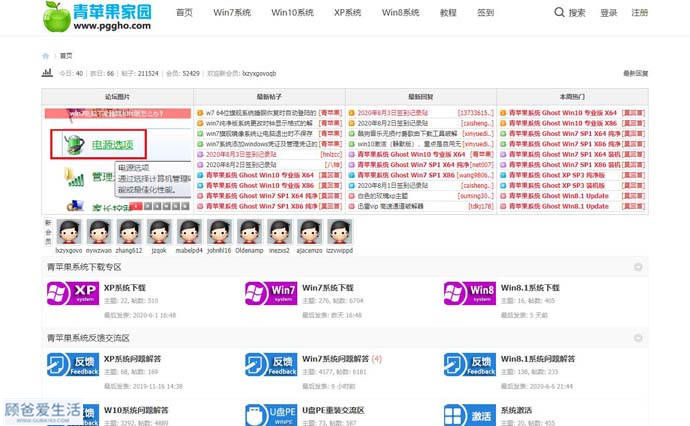Click the 登录 link in the header
Viewport: 690px width, 426px height.
pyautogui.click(x=609, y=13)
